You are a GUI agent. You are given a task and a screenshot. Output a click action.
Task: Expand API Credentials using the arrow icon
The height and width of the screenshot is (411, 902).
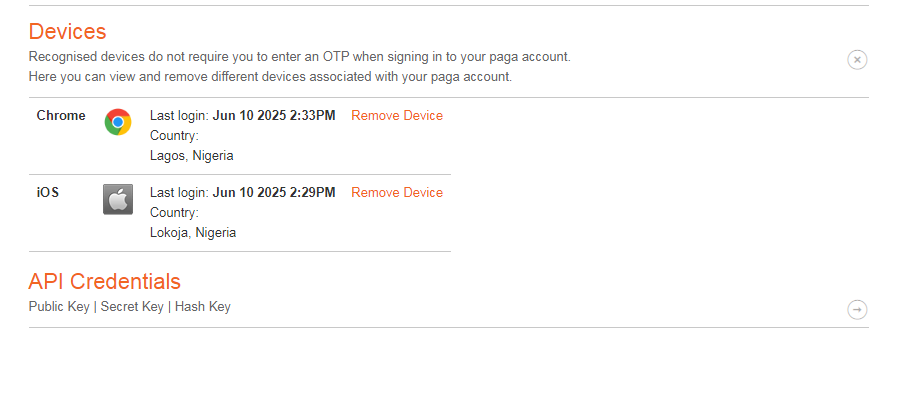click(x=857, y=310)
